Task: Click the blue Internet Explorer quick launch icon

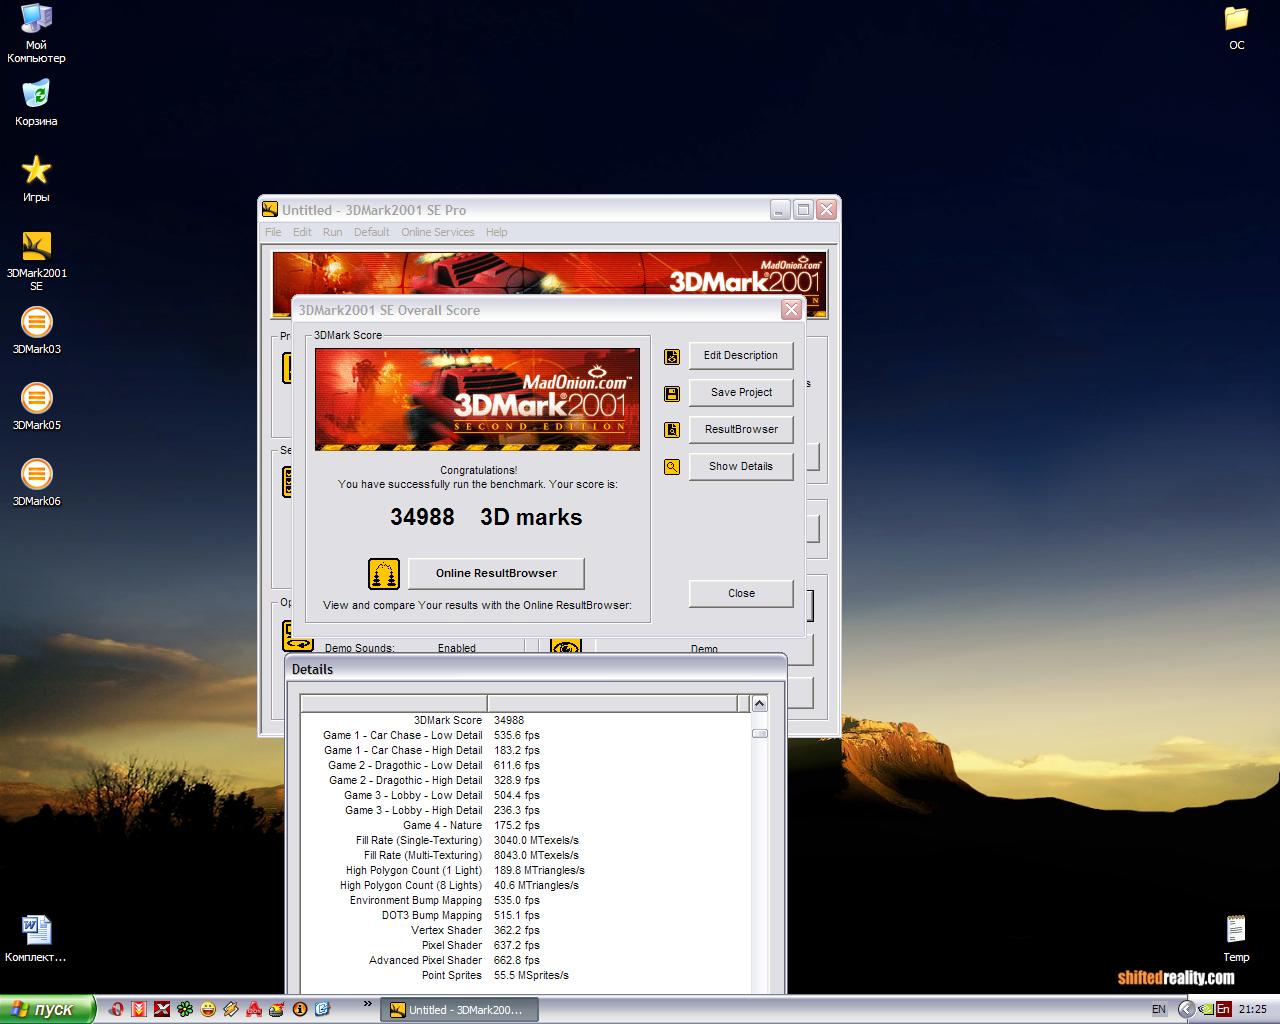Action: (x=322, y=1010)
